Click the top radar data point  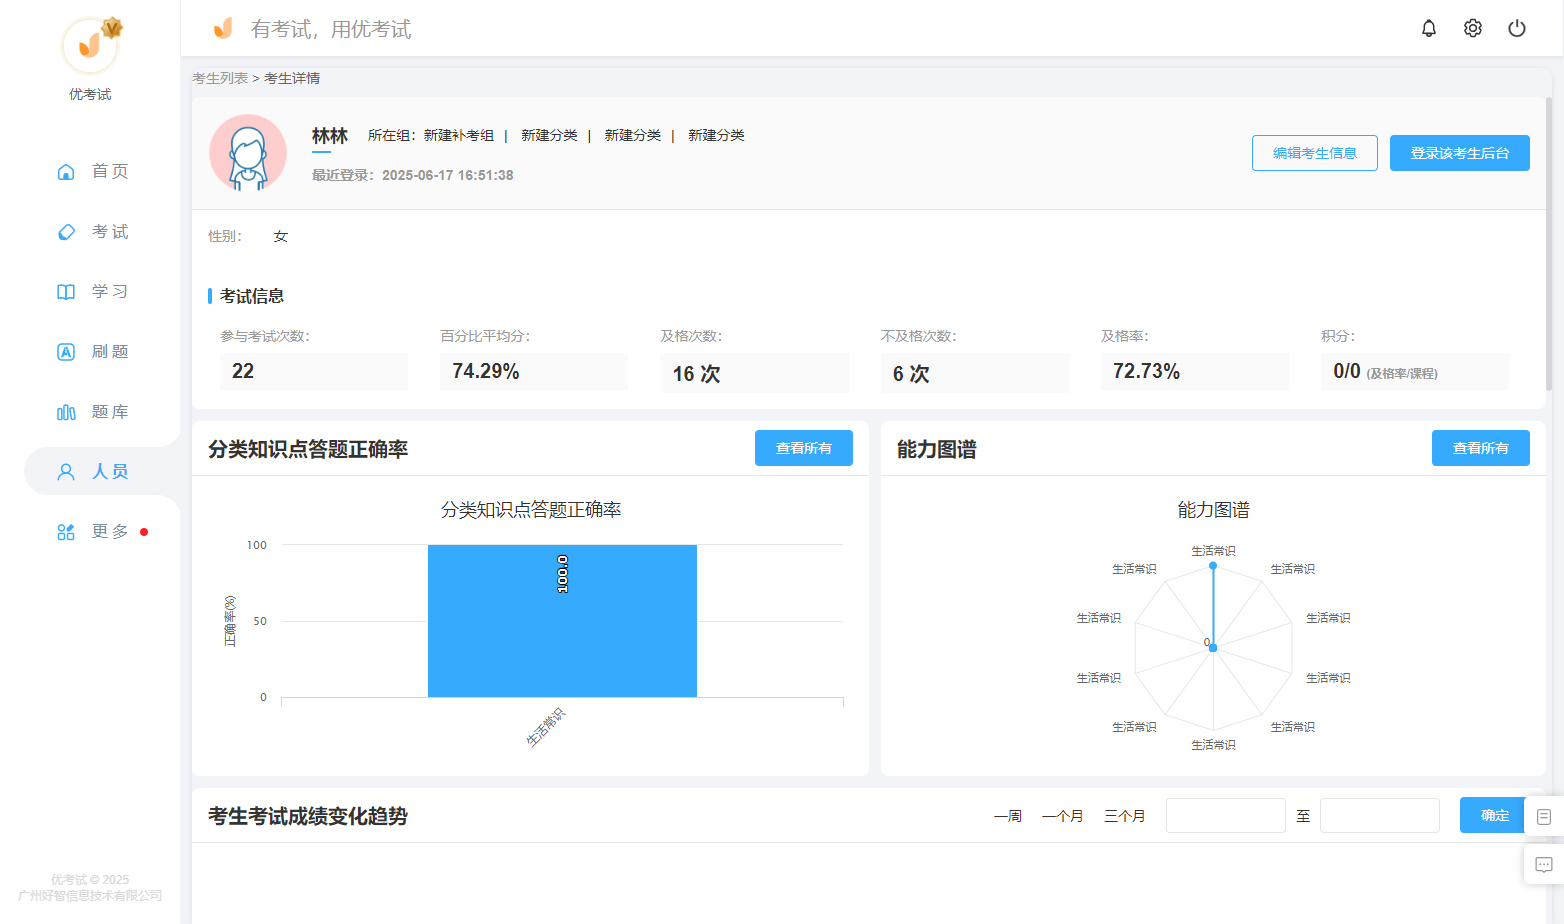point(1213,566)
